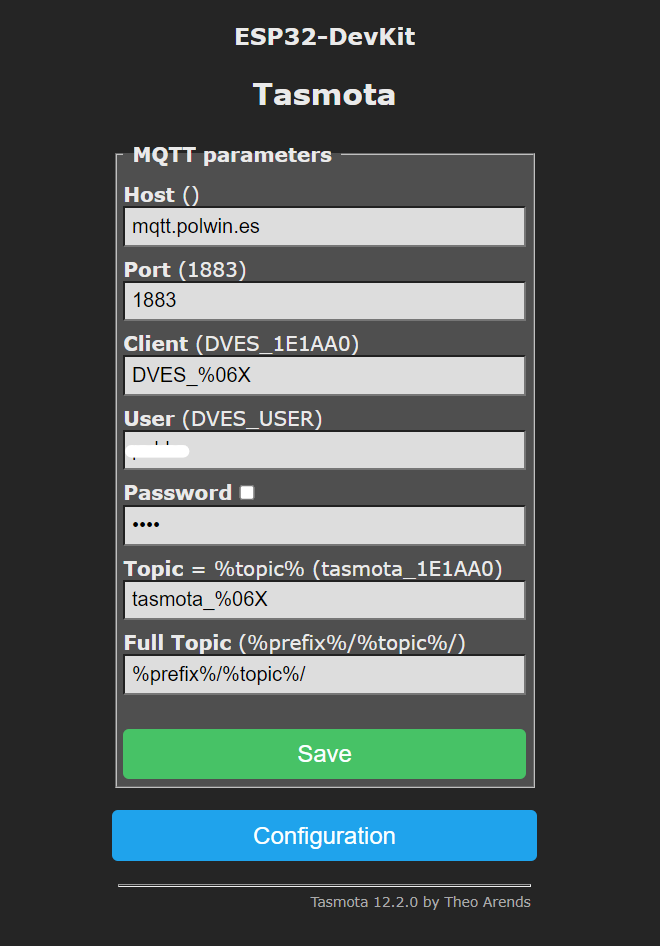
Task: Focus the Host input field
Action: click(324, 226)
